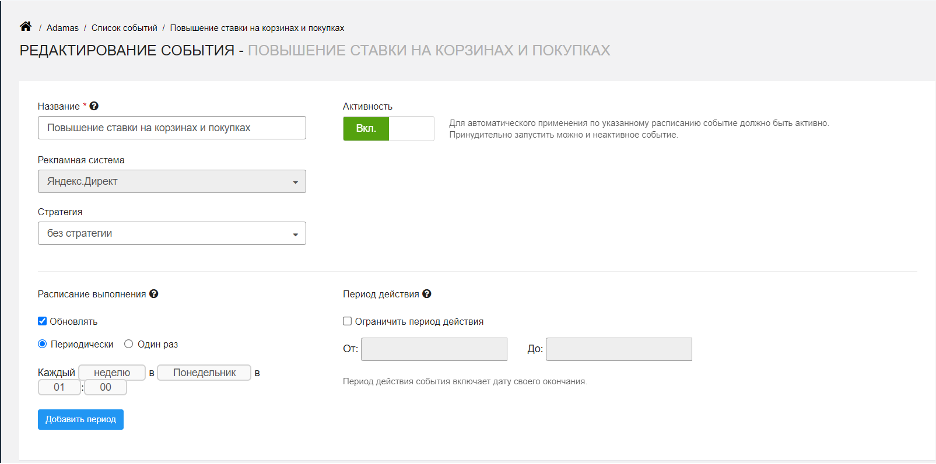Enable Ограничить период действия checkbox

click(347, 321)
